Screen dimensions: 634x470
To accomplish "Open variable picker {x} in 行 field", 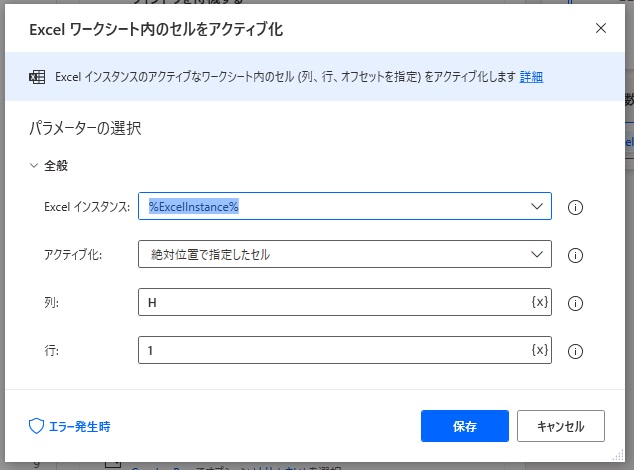I will [539, 350].
